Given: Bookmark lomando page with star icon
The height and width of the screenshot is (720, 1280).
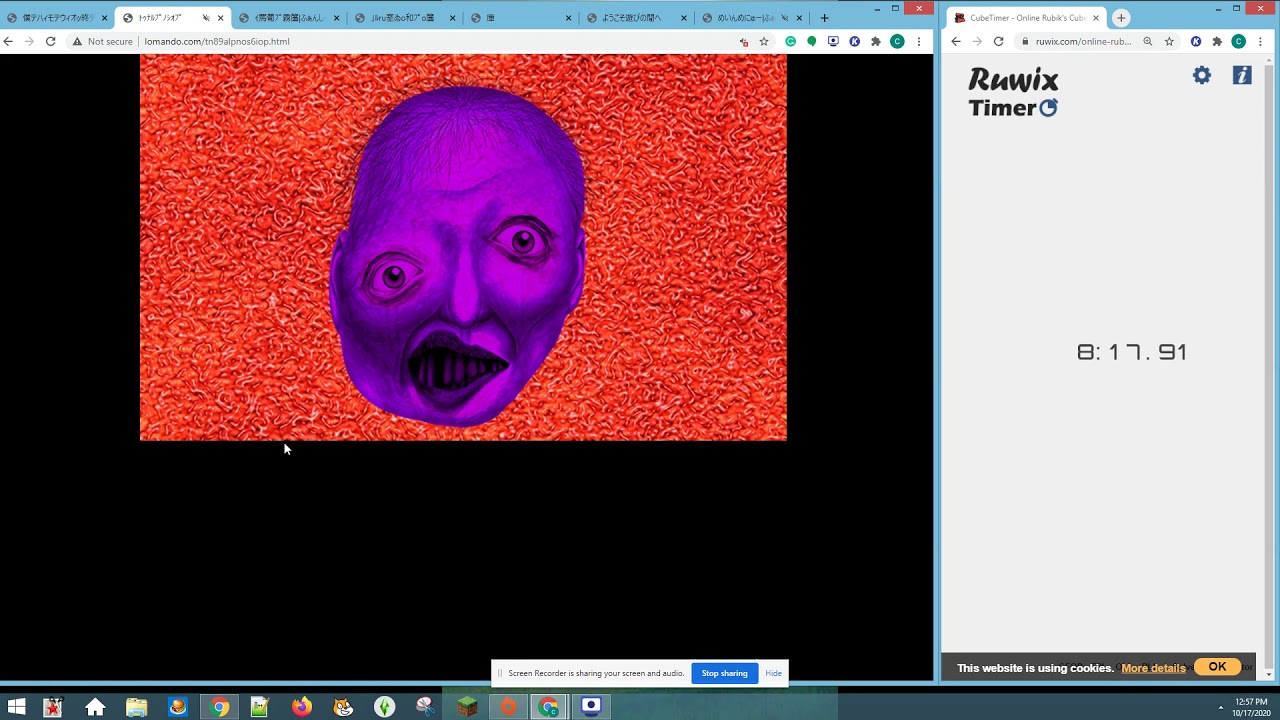Looking at the screenshot, I should [764, 41].
